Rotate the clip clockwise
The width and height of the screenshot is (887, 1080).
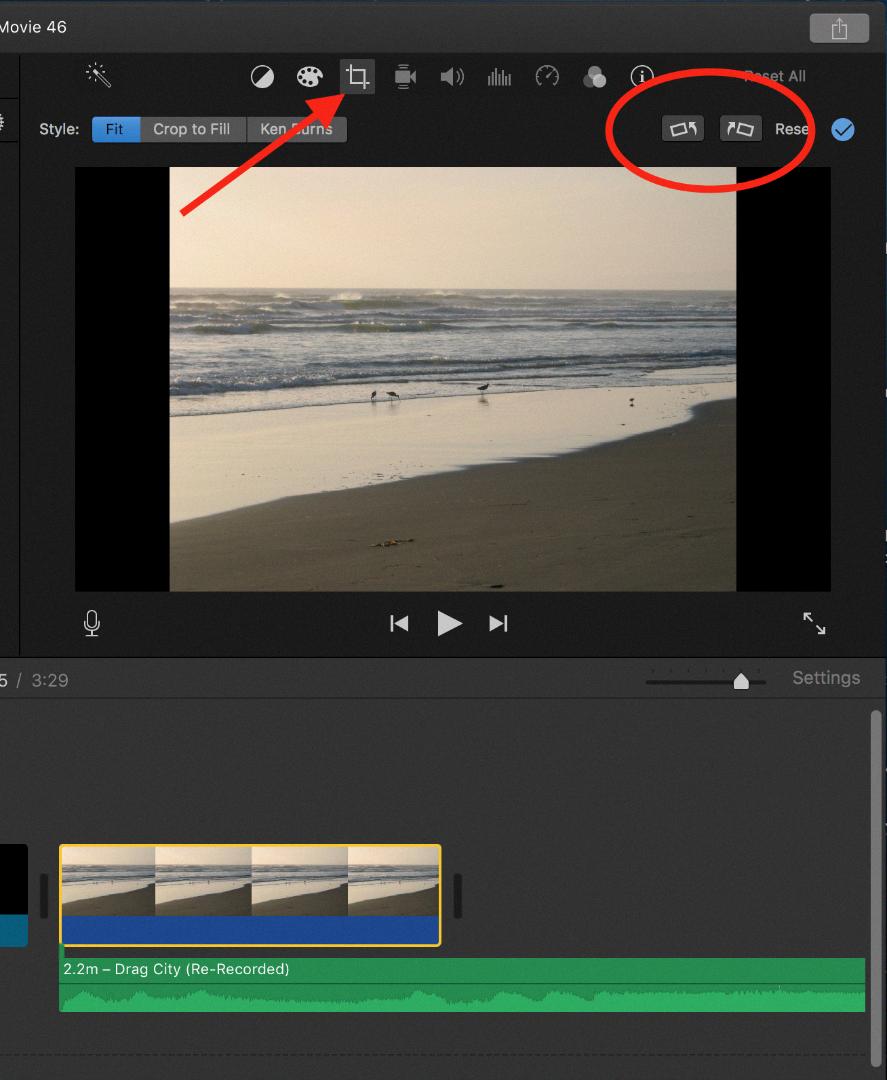coord(741,129)
